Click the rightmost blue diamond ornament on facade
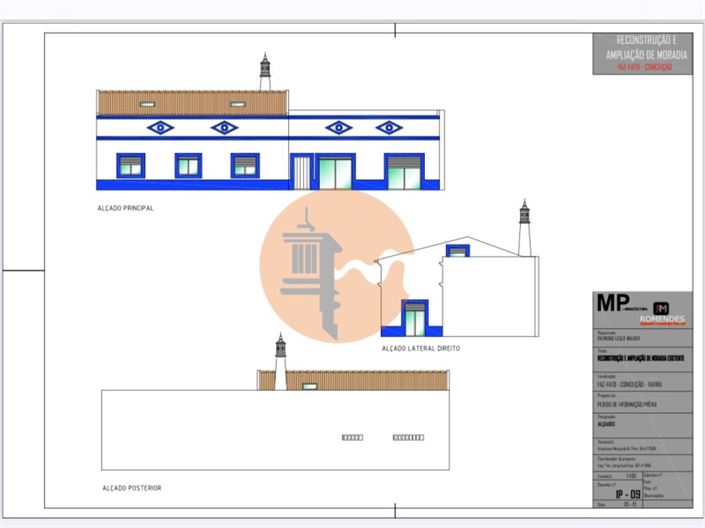This screenshot has height=528, width=705. (389, 127)
